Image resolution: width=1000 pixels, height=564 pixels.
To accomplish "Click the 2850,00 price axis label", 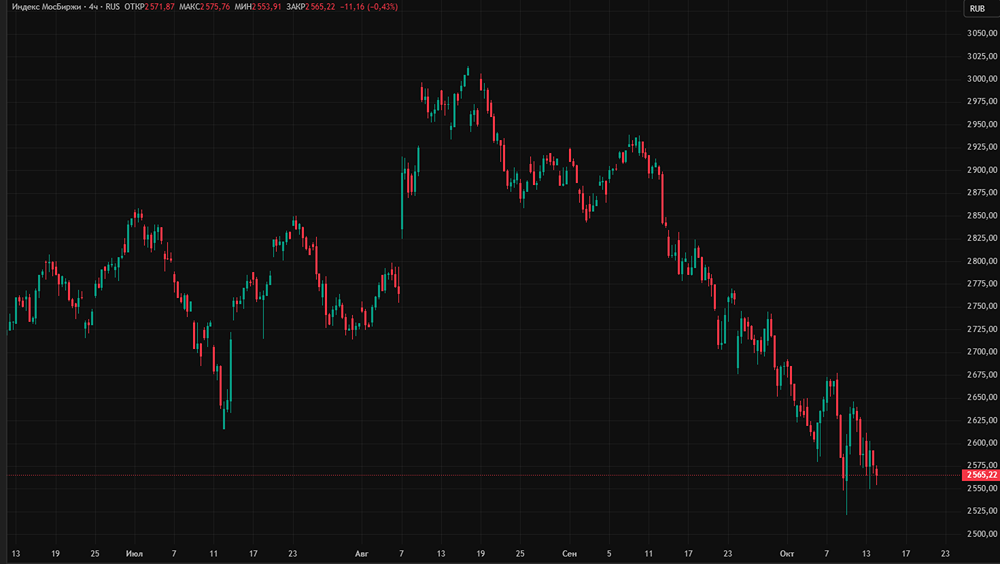I will (x=982, y=216).
